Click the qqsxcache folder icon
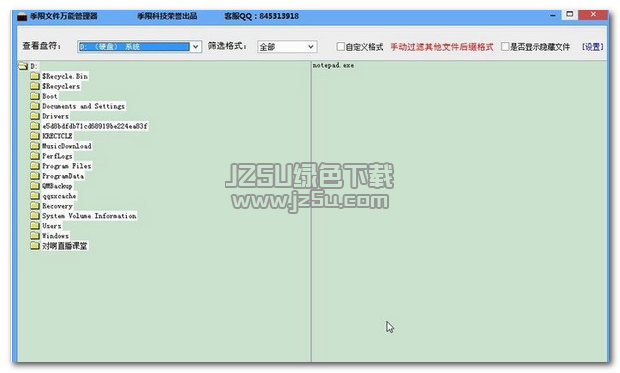Image resolution: width=620 pixels, height=373 pixels. [x=35, y=196]
